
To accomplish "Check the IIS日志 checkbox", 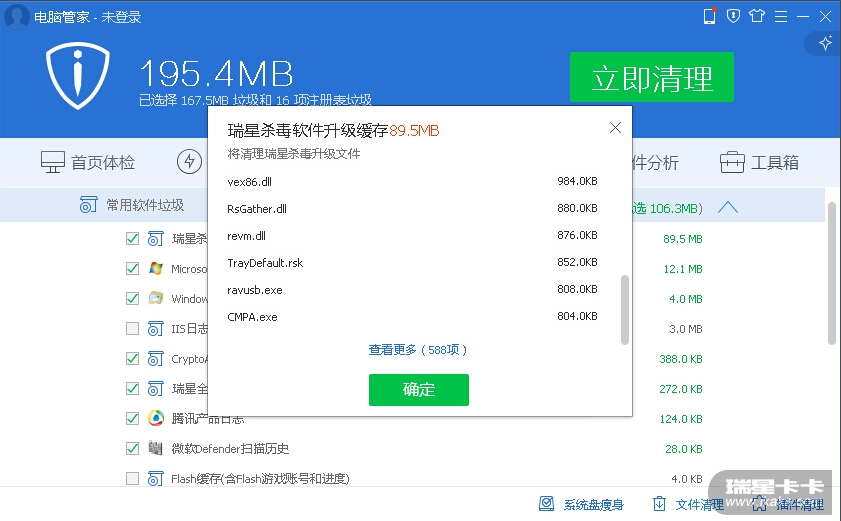I will point(132,328).
